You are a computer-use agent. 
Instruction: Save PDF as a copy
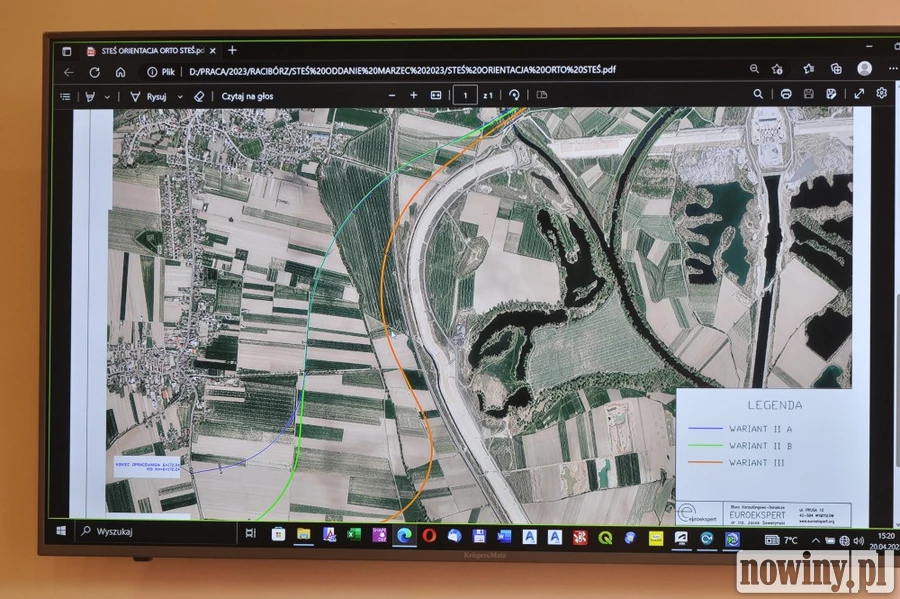coord(831,94)
